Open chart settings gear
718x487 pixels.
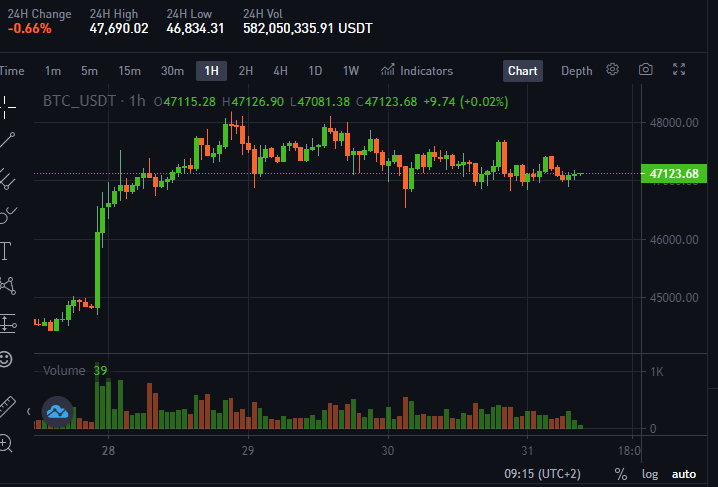[612, 70]
